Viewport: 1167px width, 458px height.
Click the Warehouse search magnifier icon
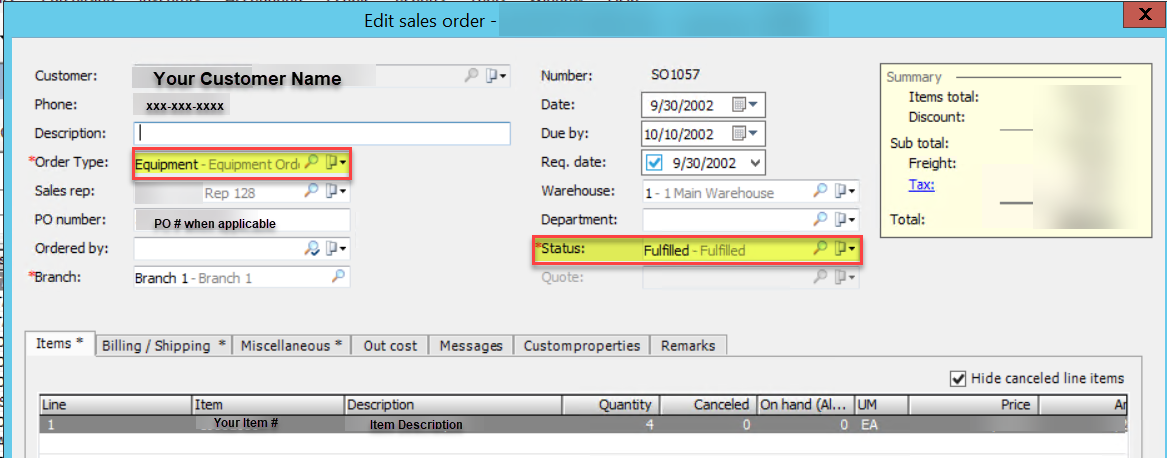820,191
